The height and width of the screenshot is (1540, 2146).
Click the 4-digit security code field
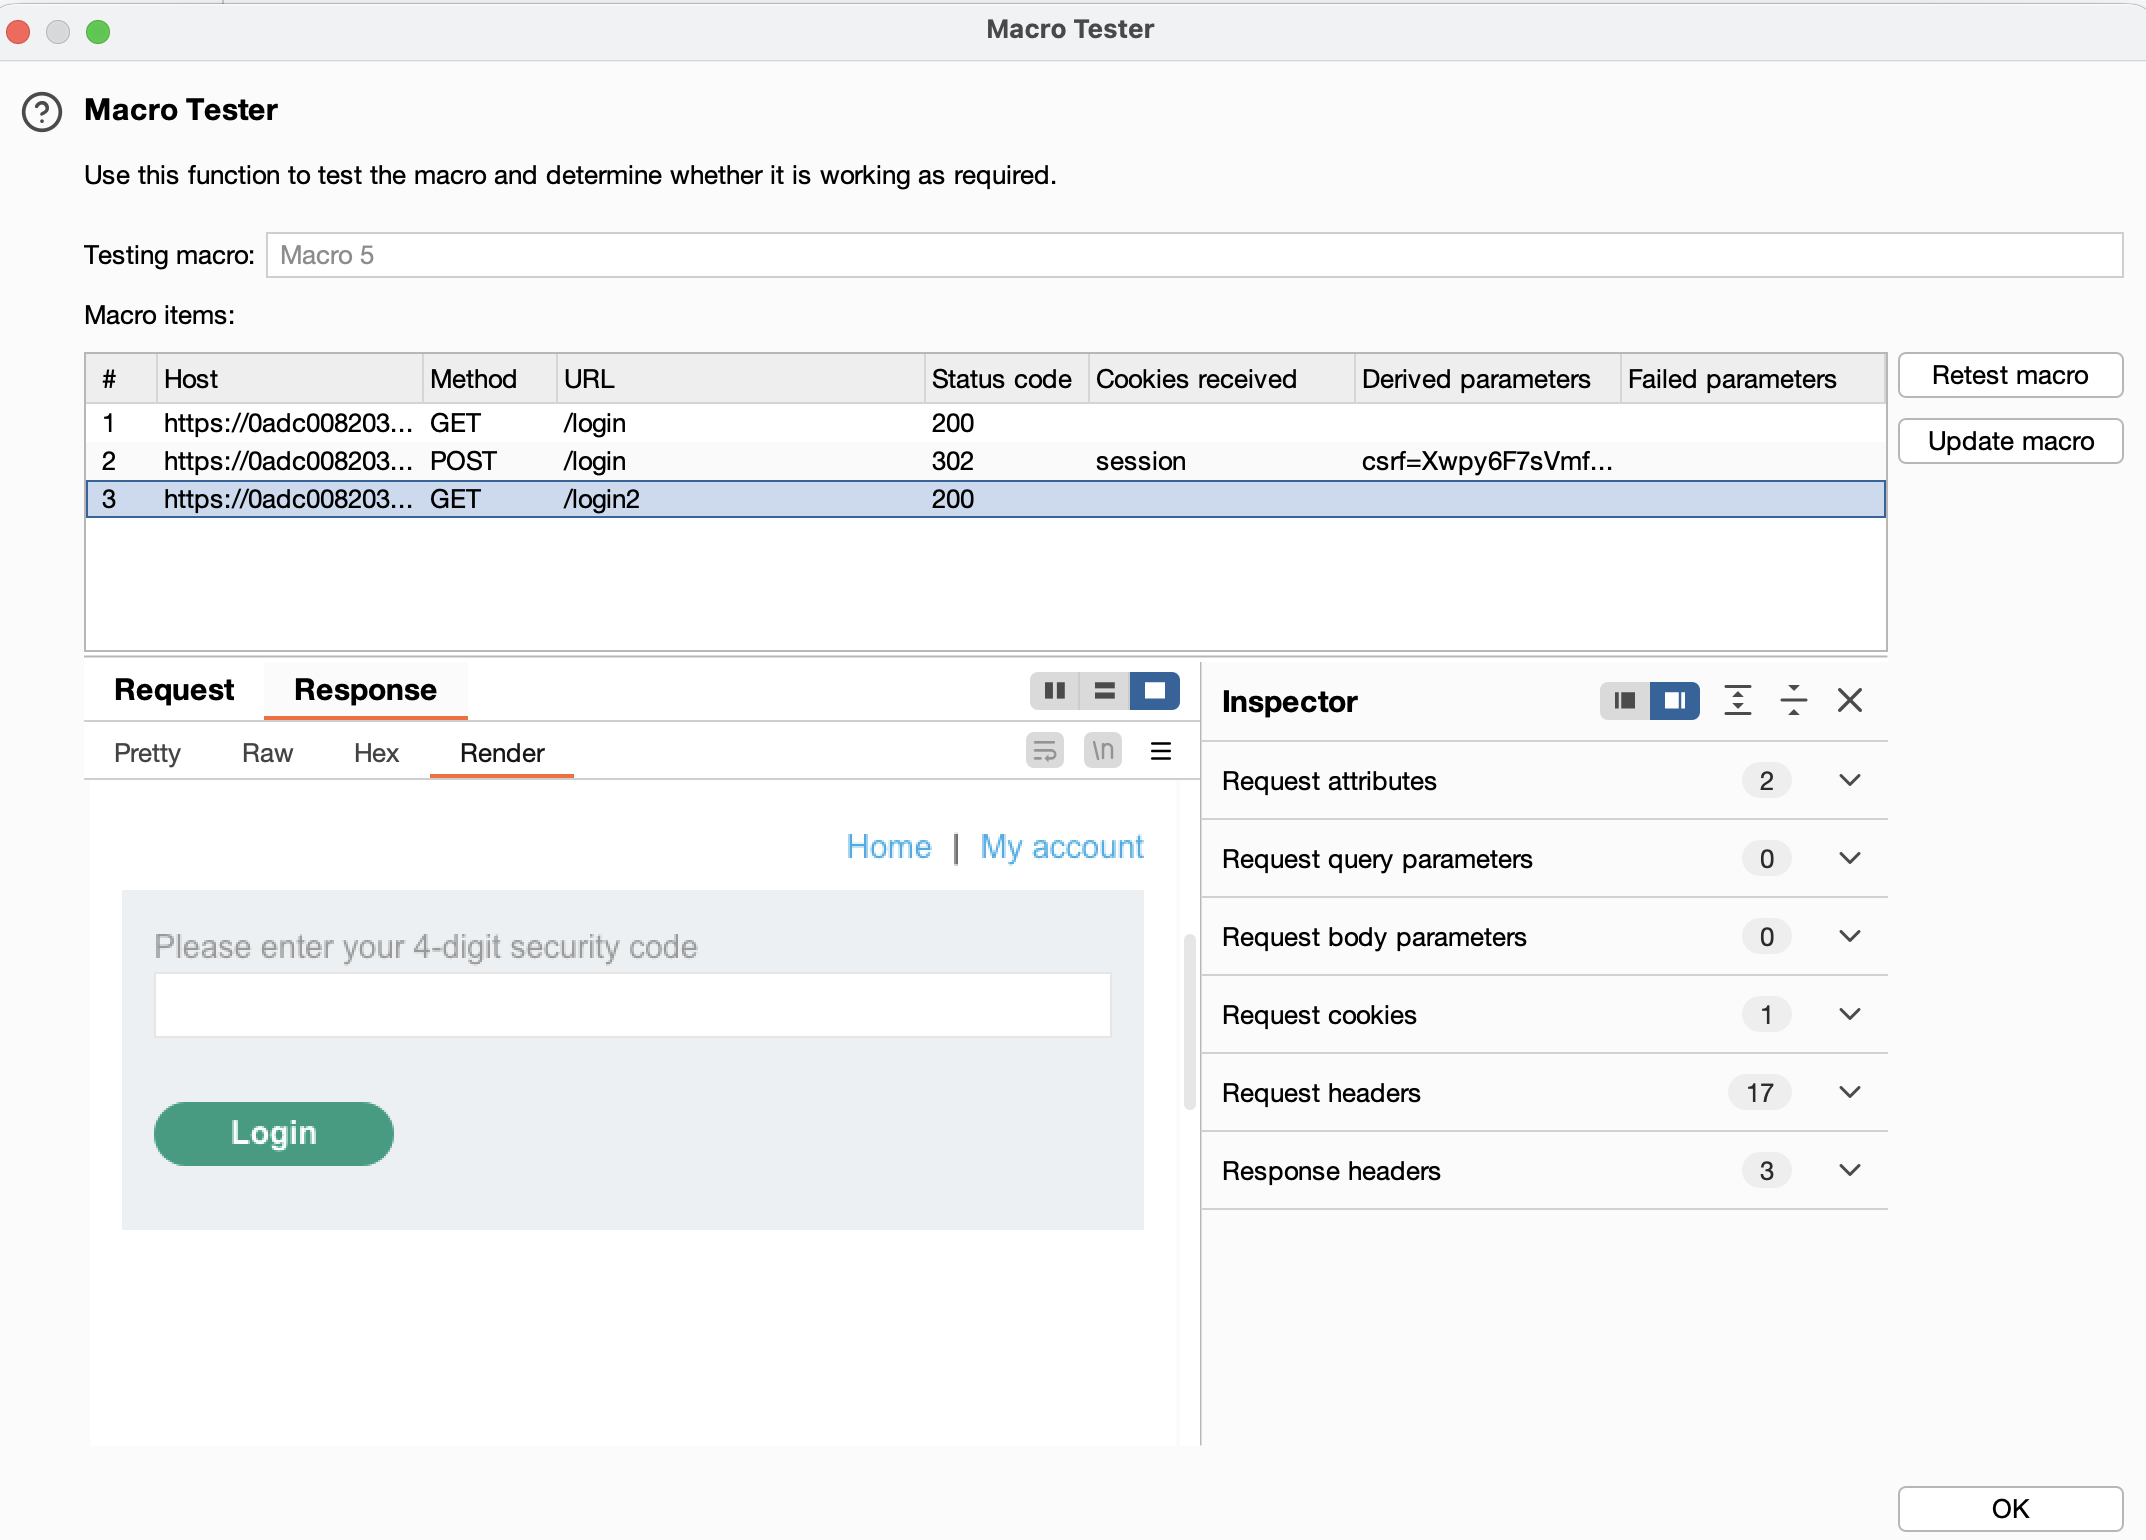(632, 1005)
